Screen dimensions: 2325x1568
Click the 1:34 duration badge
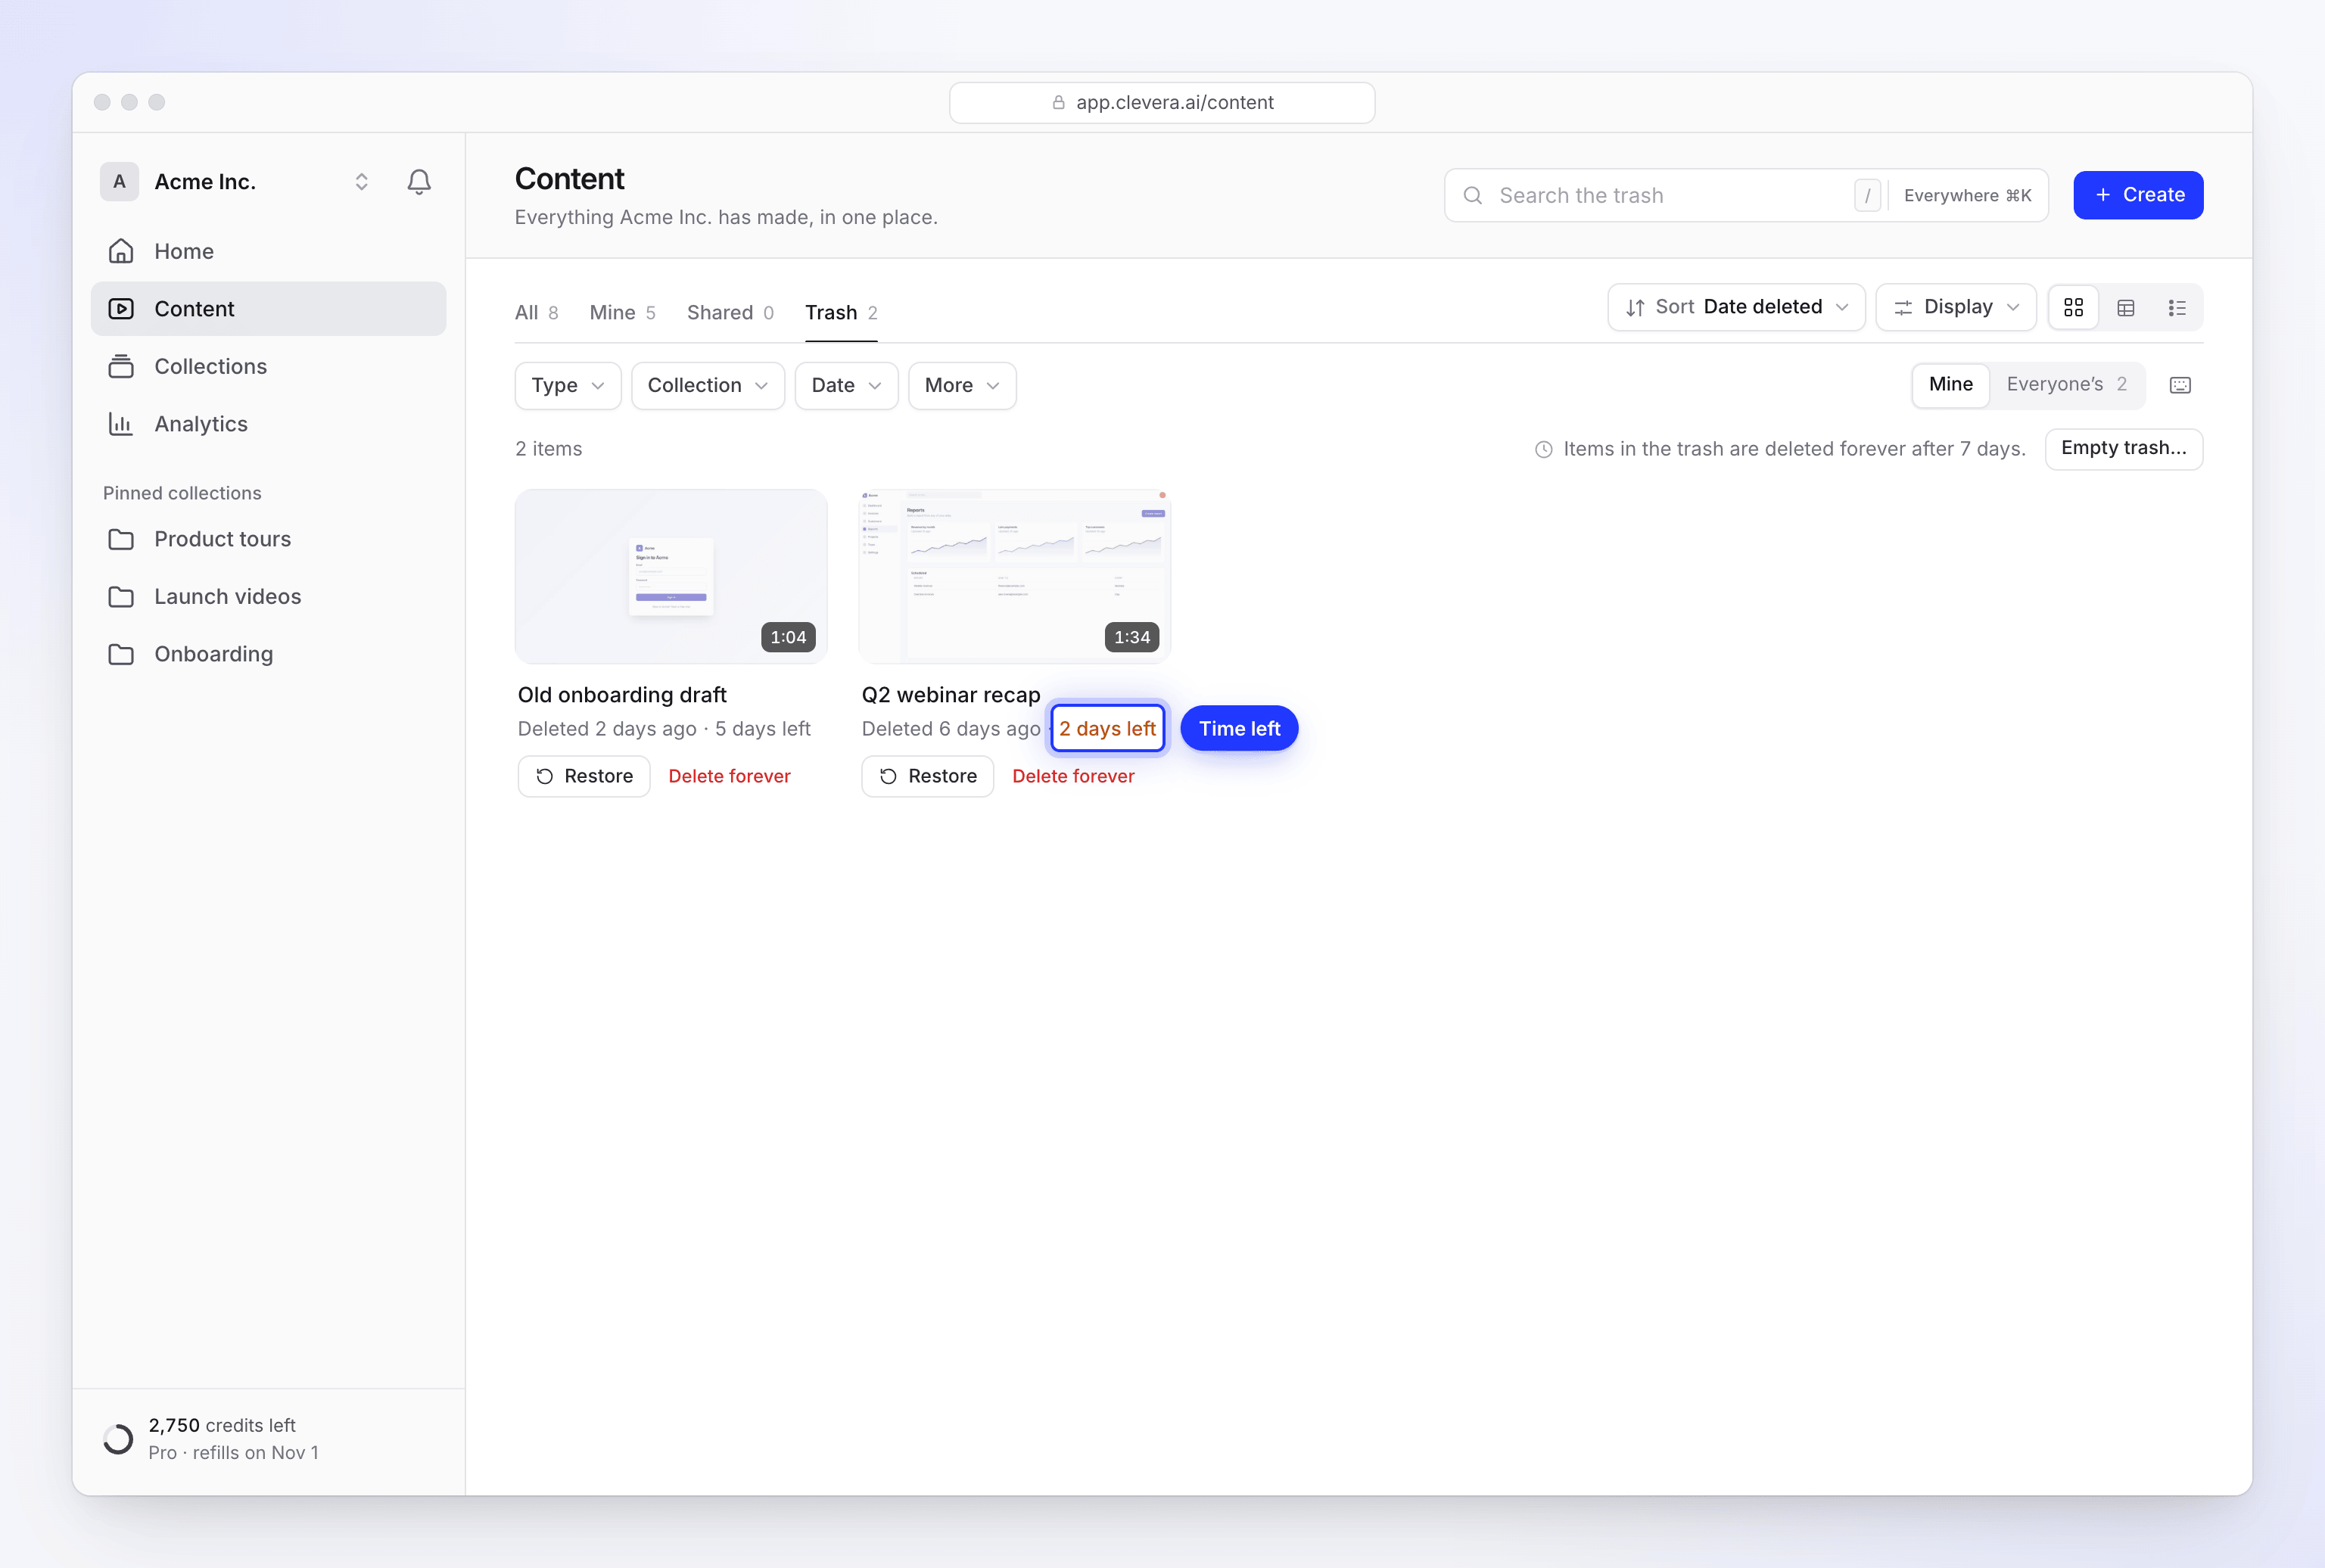coord(1131,637)
